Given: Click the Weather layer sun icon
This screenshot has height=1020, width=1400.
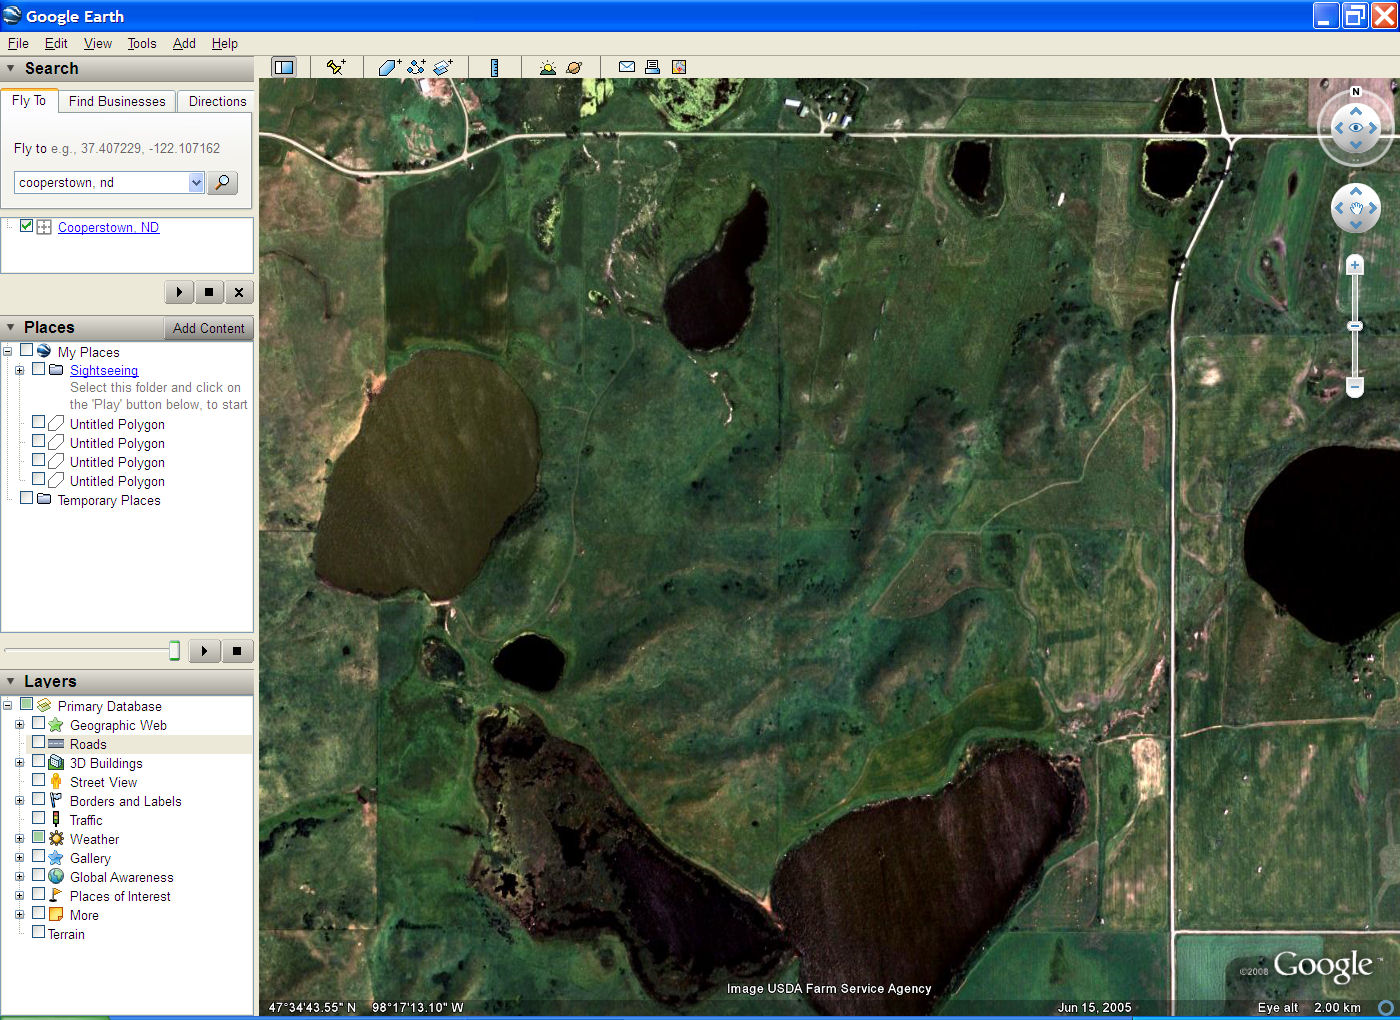Looking at the screenshot, I should 56,838.
